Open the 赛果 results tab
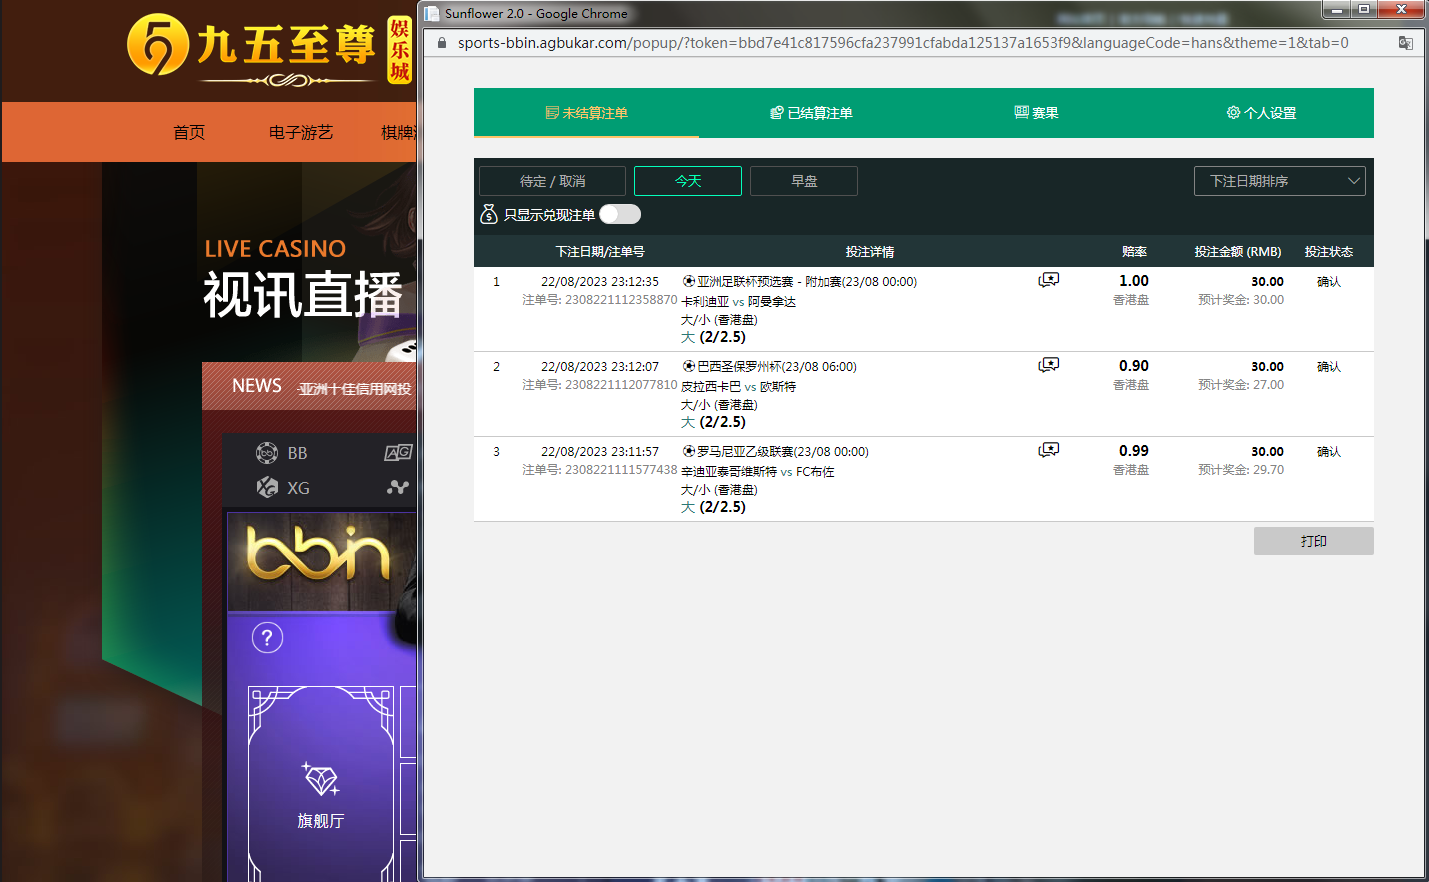The width and height of the screenshot is (1429, 882). pos(1036,113)
